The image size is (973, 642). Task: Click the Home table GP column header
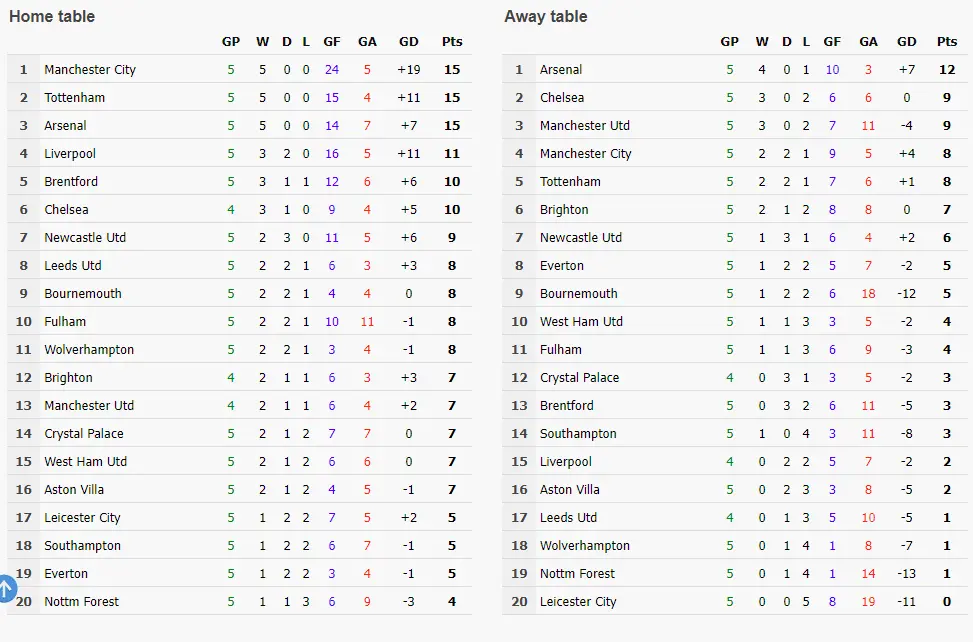[231, 42]
